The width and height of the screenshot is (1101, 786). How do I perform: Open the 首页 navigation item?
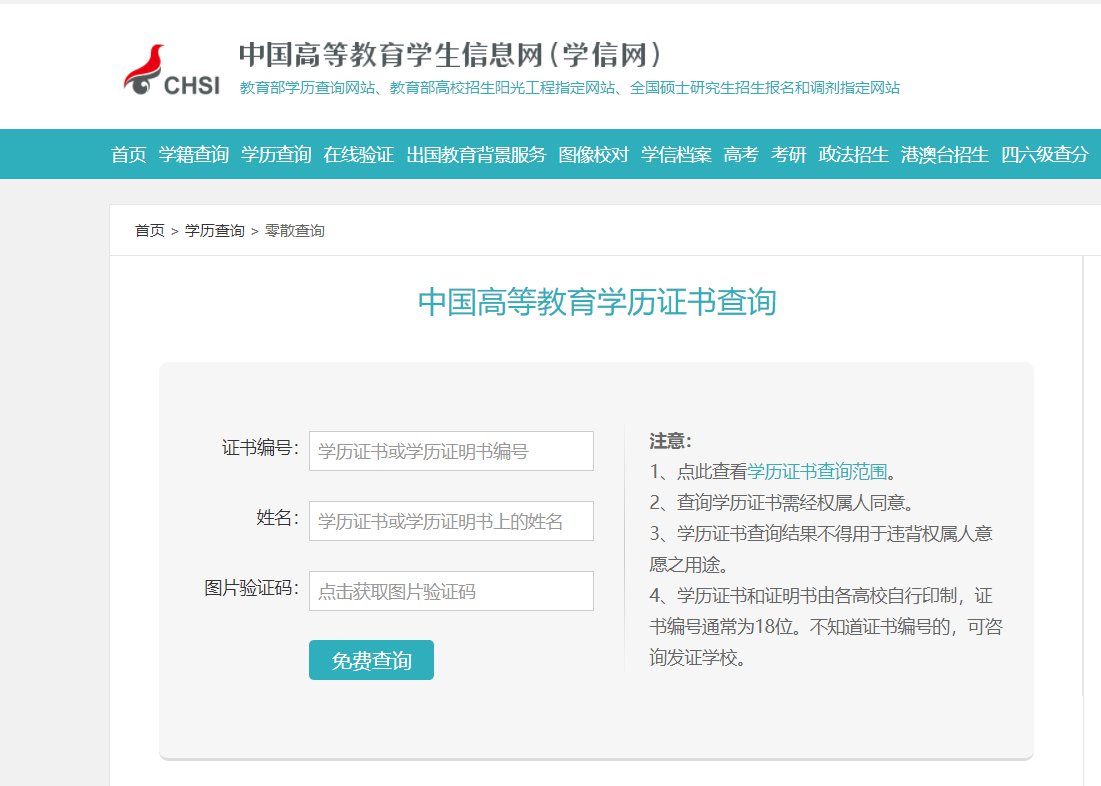point(128,155)
